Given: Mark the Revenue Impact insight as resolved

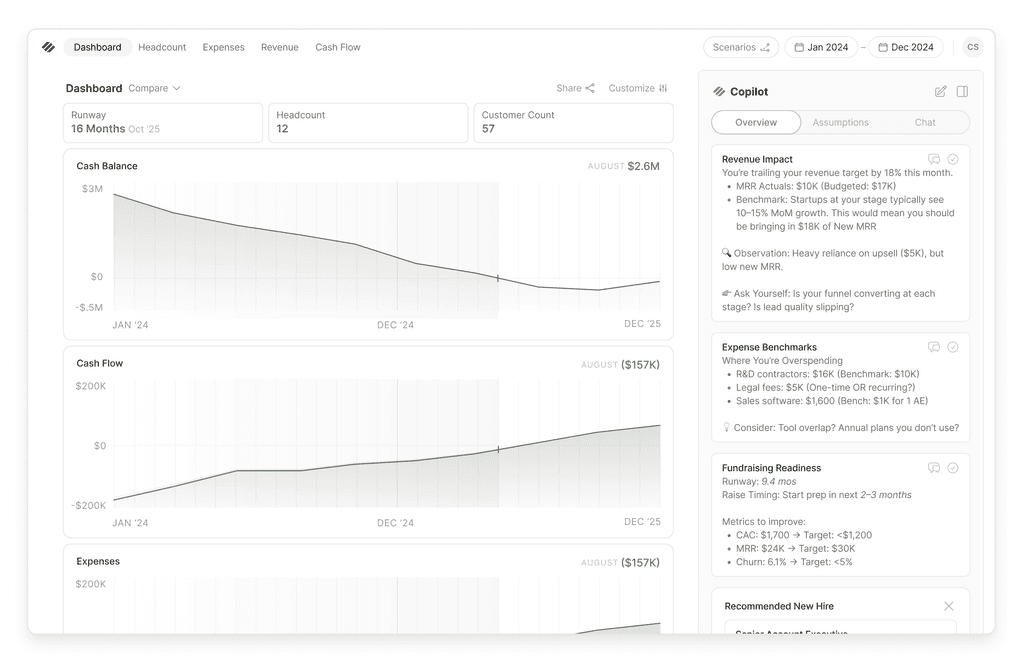Looking at the screenshot, I should point(952,158).
